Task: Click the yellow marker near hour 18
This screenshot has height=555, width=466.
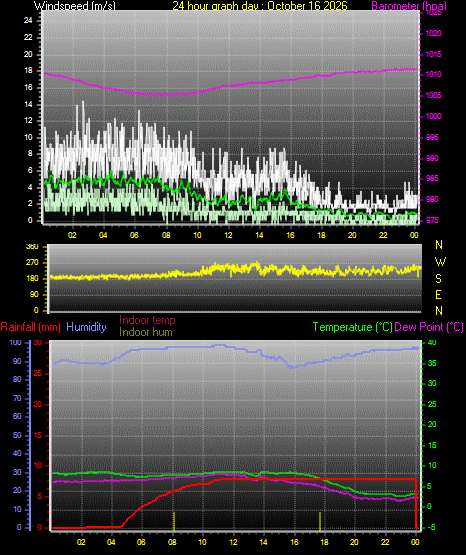Action: (320, 521)
